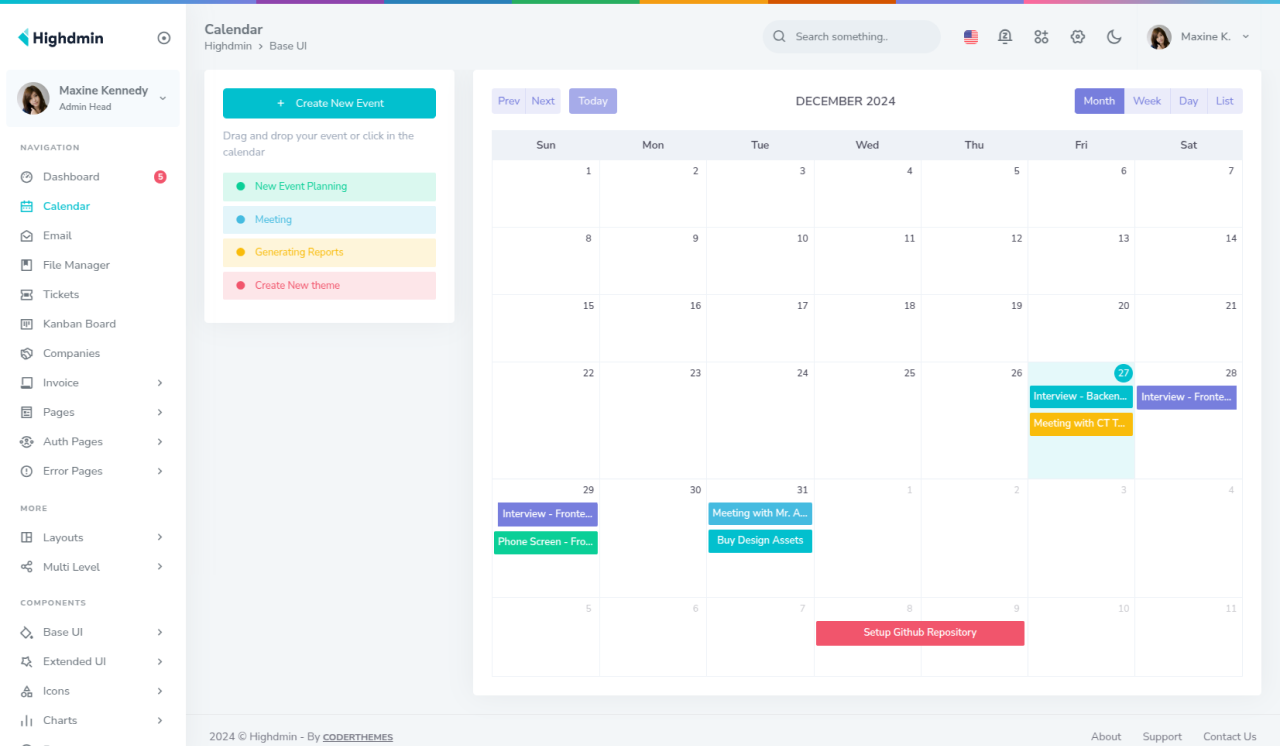Image resolution: width=1280 pixels, height=746 pixels.
Task: Open the Support footer link
Action: (x=1162, y=737)
